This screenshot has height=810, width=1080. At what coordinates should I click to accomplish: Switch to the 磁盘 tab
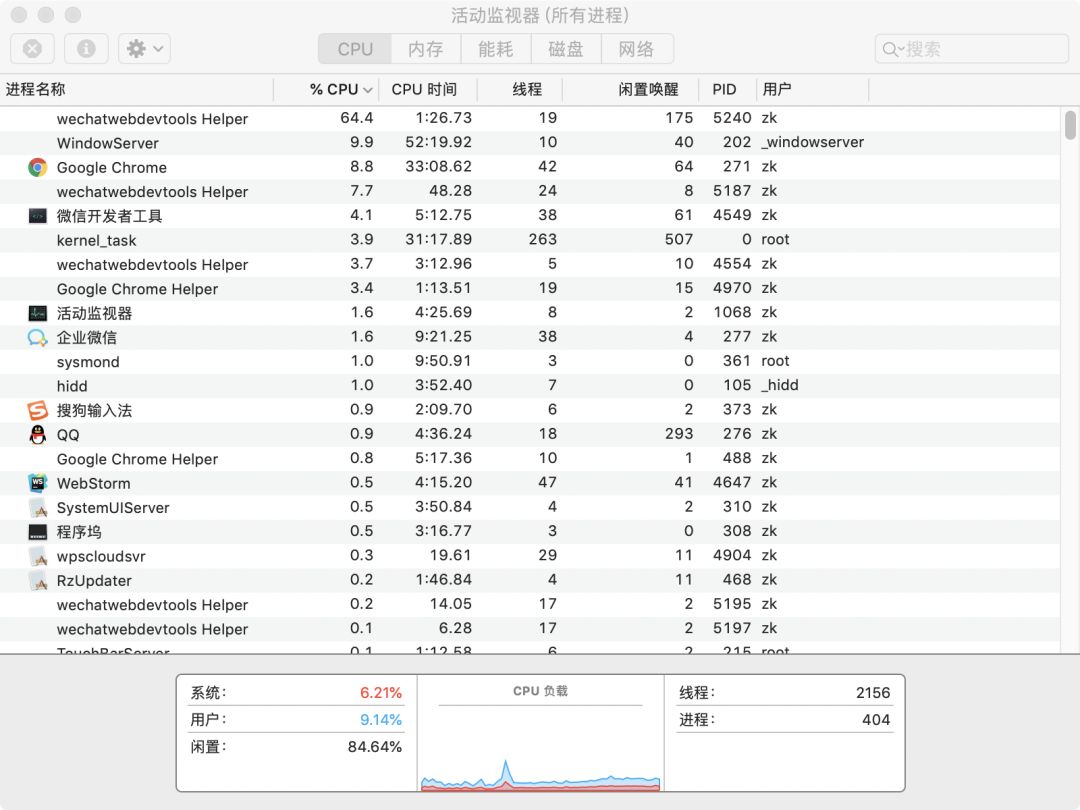pos(566,49)
